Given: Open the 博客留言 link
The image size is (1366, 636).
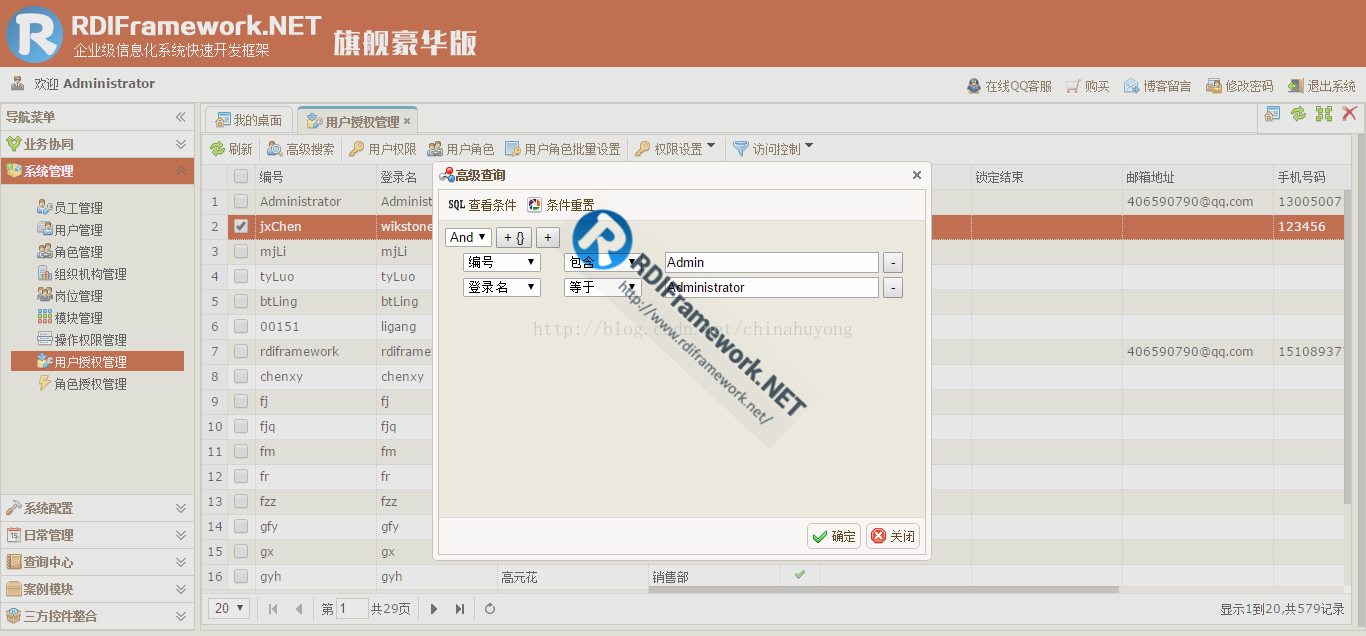Looking at the screenshot, I should [x=1157, y=86].
